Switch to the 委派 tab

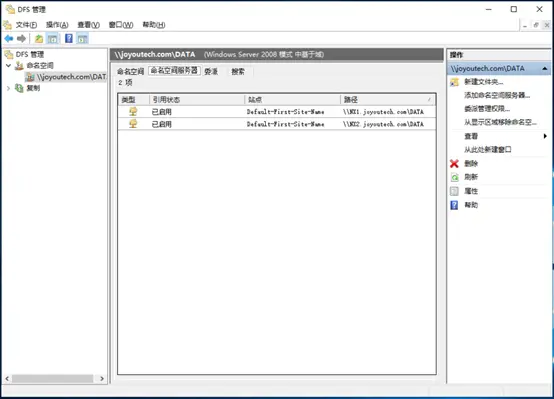[x=211, y=71]
